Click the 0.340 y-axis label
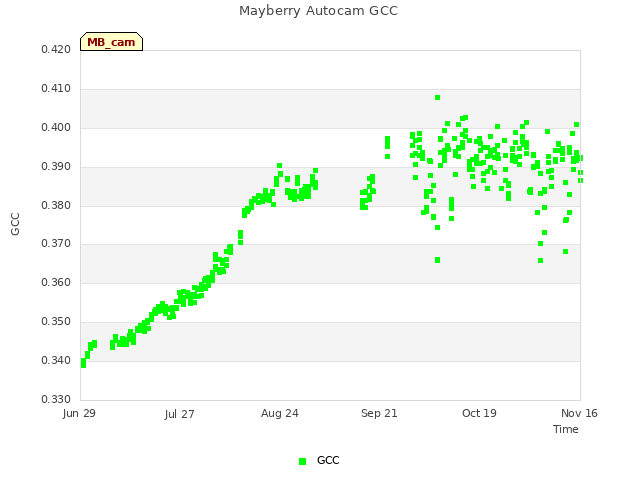Screen dimensions: 640x480 tap(56, 360)
